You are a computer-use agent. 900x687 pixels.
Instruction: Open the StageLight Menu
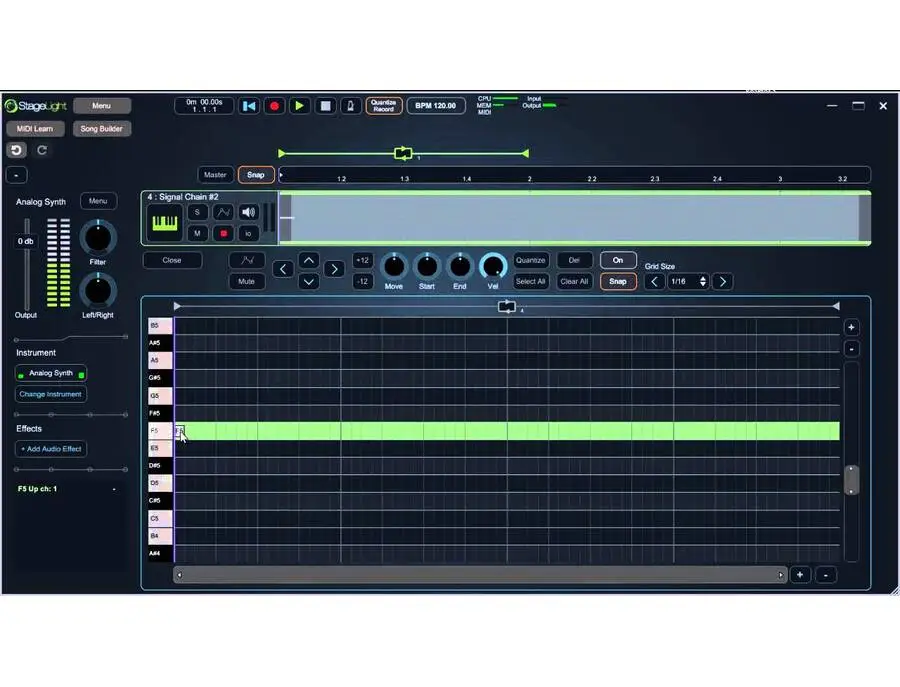coord(101,105)
